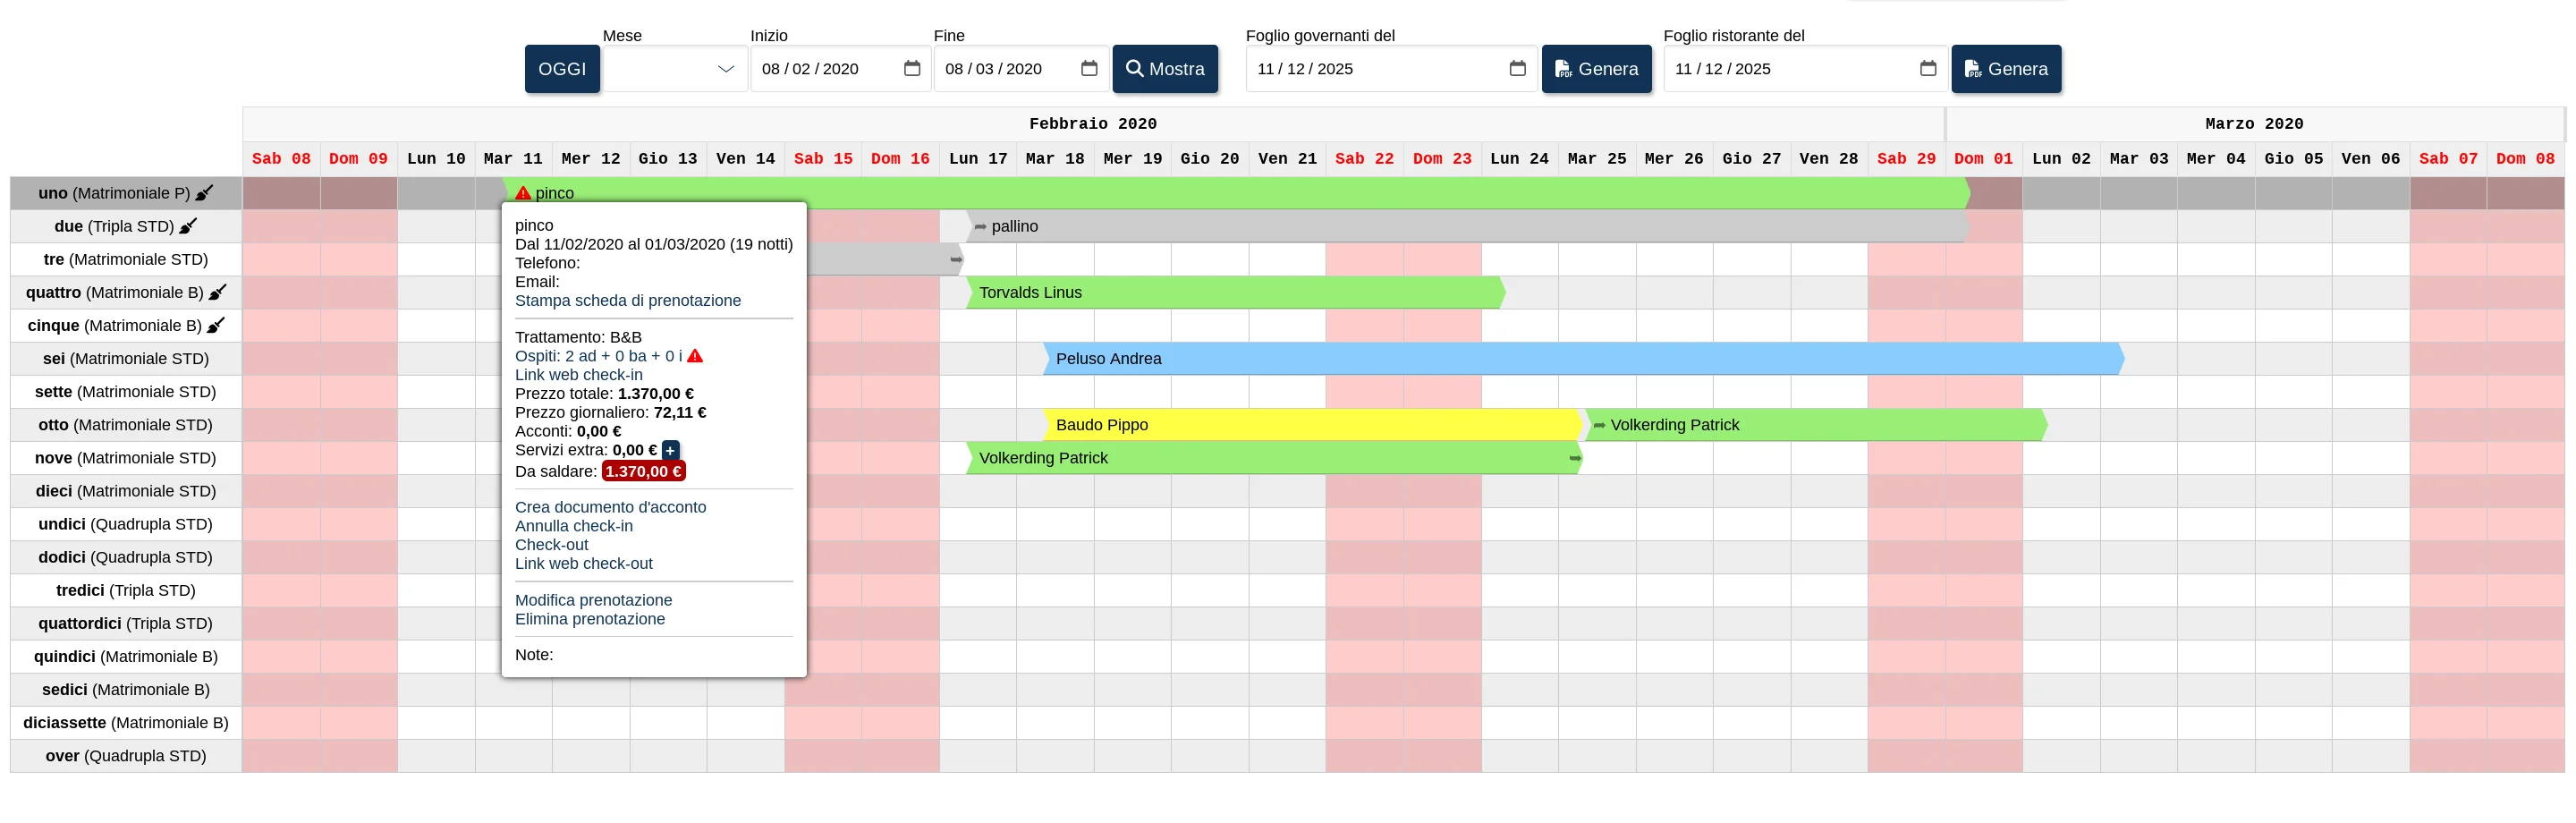Click the calendar icon in the Inizio field
2576x823 pixels.
point(911,68)
